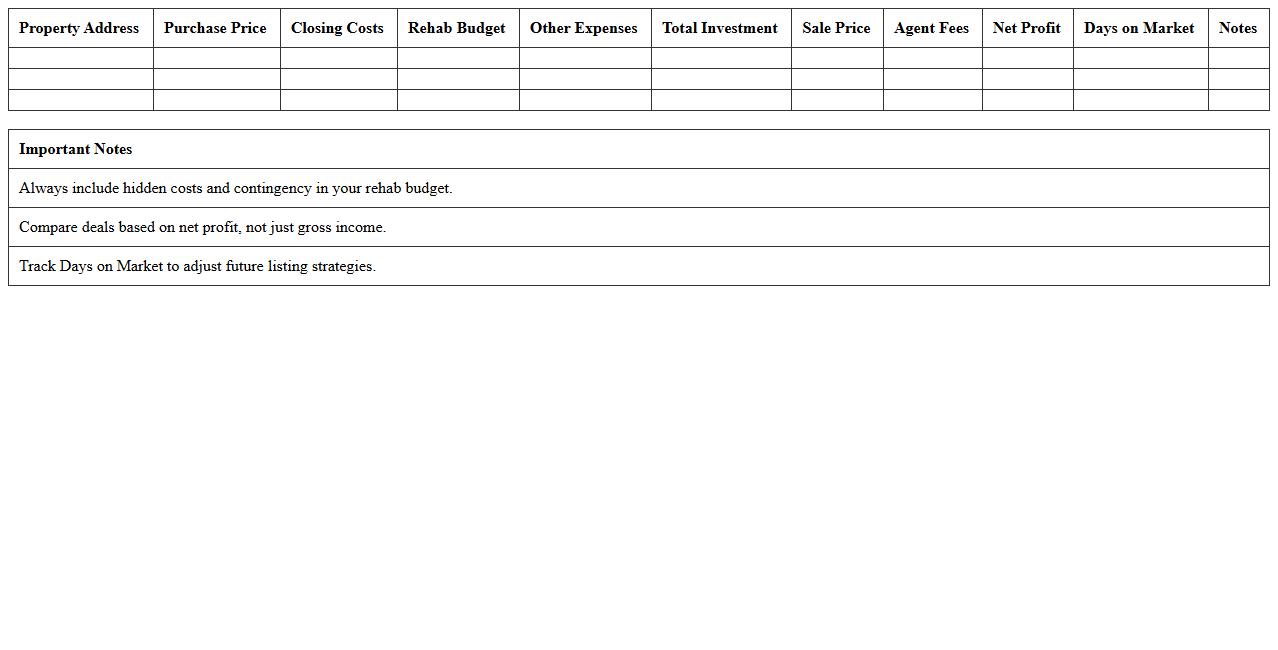The height and width of the screenshot is (650, 1278).
Task: Select the second row Notes cell
Action: 1238,79
